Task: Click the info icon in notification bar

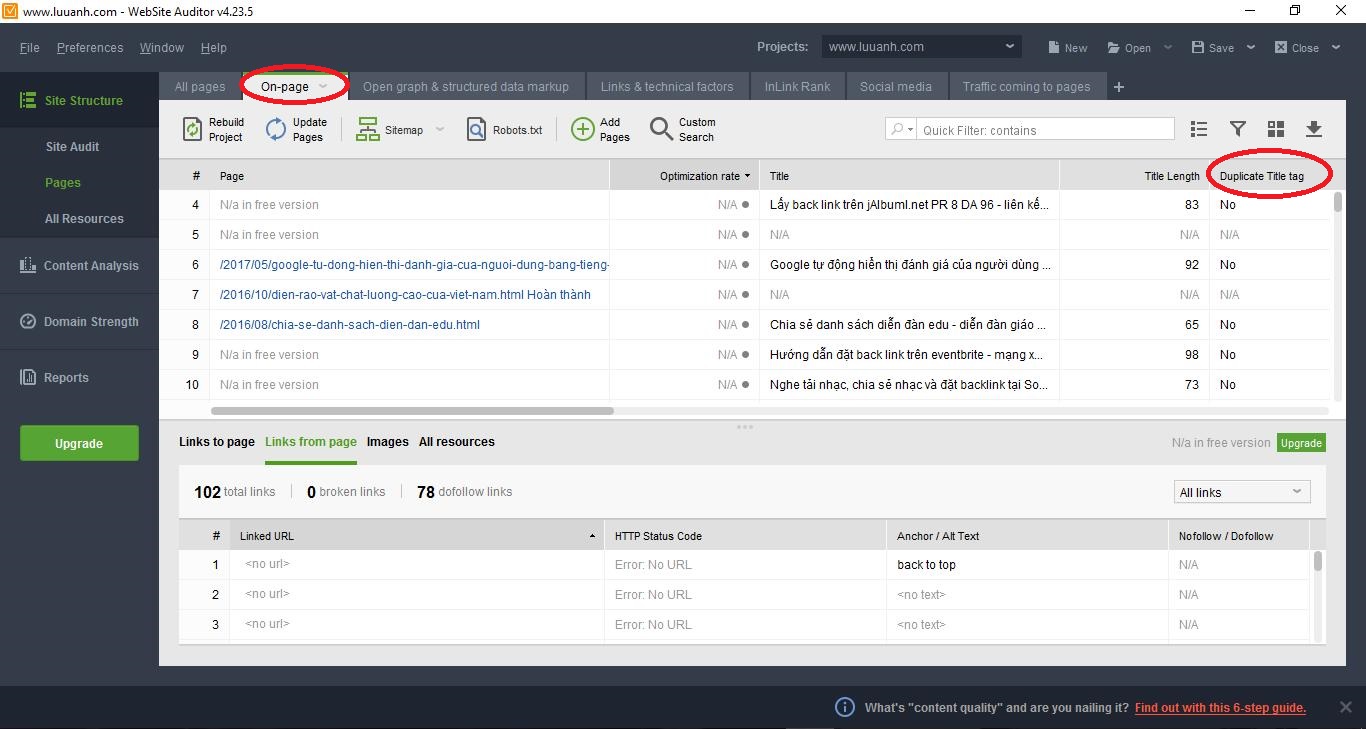Action: [845, 707]
